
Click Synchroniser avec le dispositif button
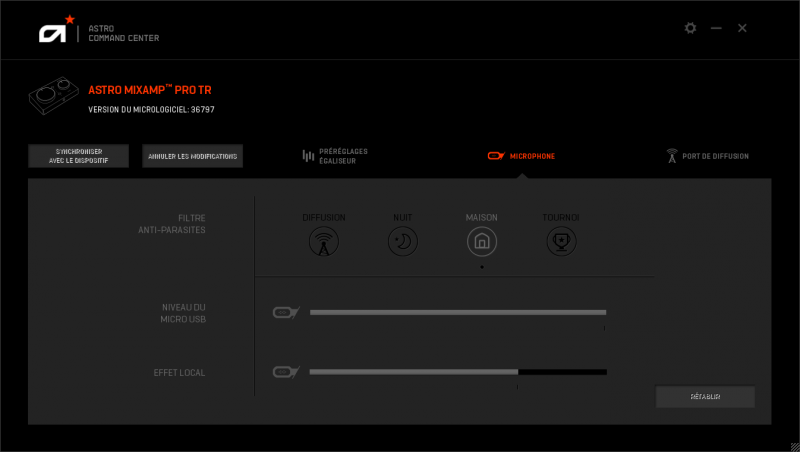[x=79, y=156]
